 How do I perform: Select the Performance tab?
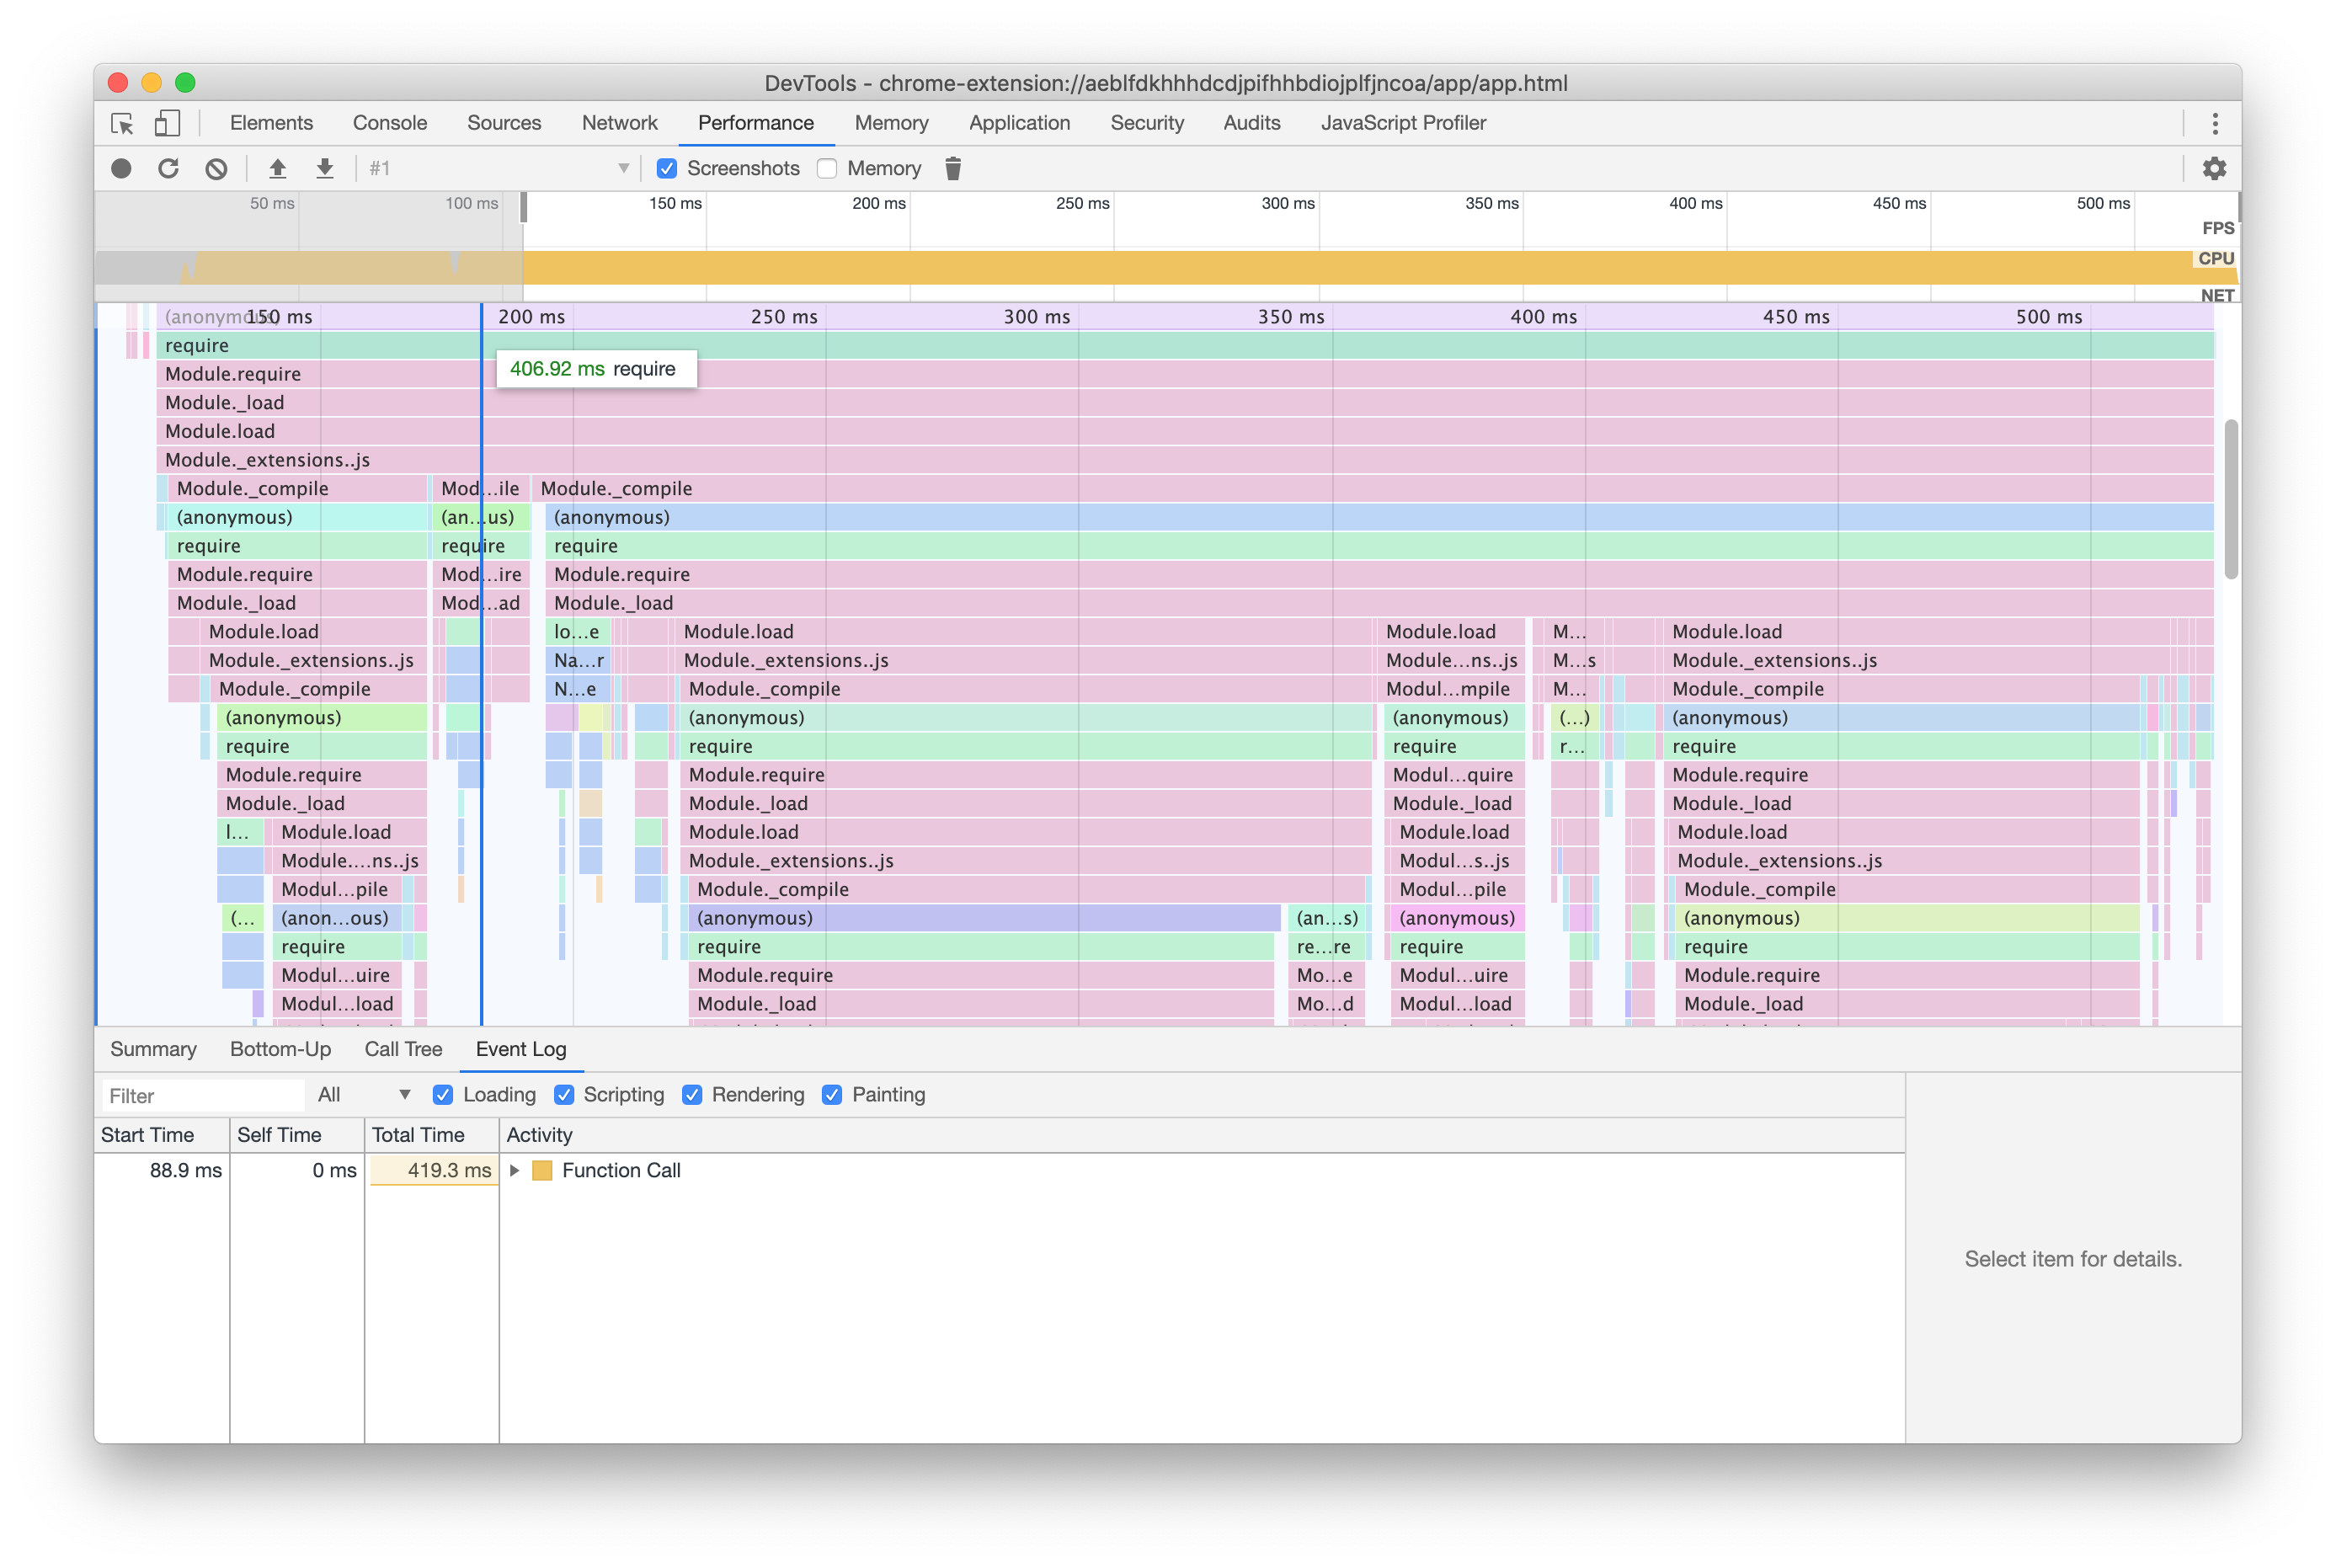756,122
